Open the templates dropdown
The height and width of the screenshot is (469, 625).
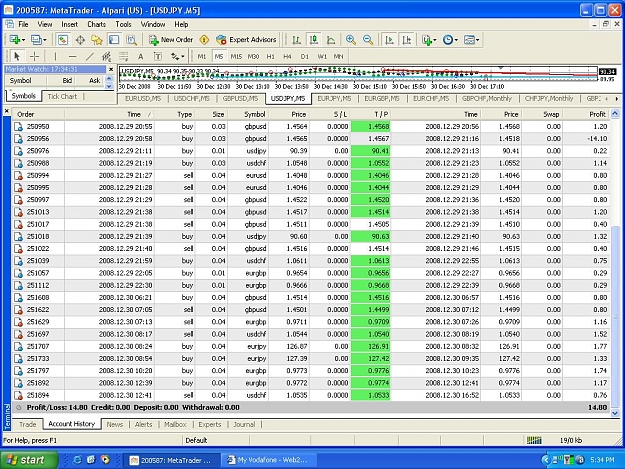(472, 39)
